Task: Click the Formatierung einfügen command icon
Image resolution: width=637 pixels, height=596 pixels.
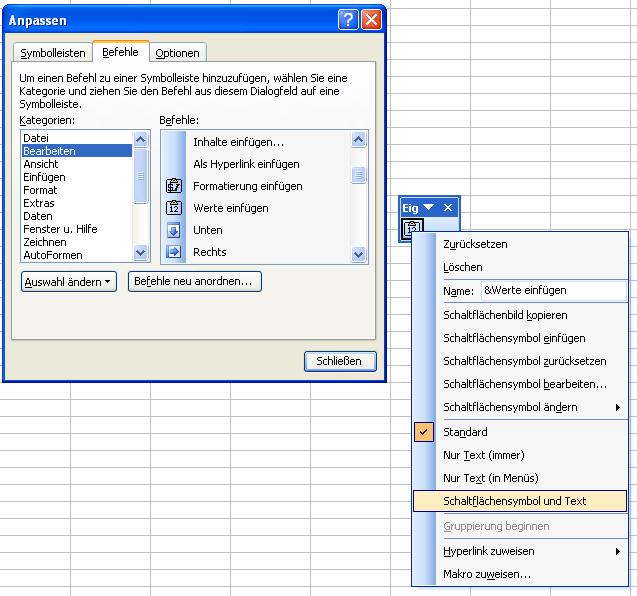Action: pos(174,186)
